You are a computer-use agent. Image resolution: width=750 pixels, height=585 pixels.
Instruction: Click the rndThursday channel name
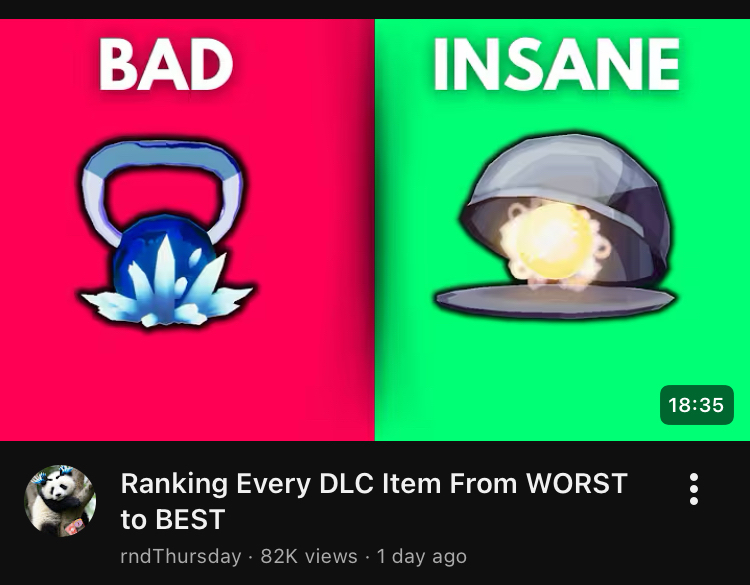(x=181, y=556)
